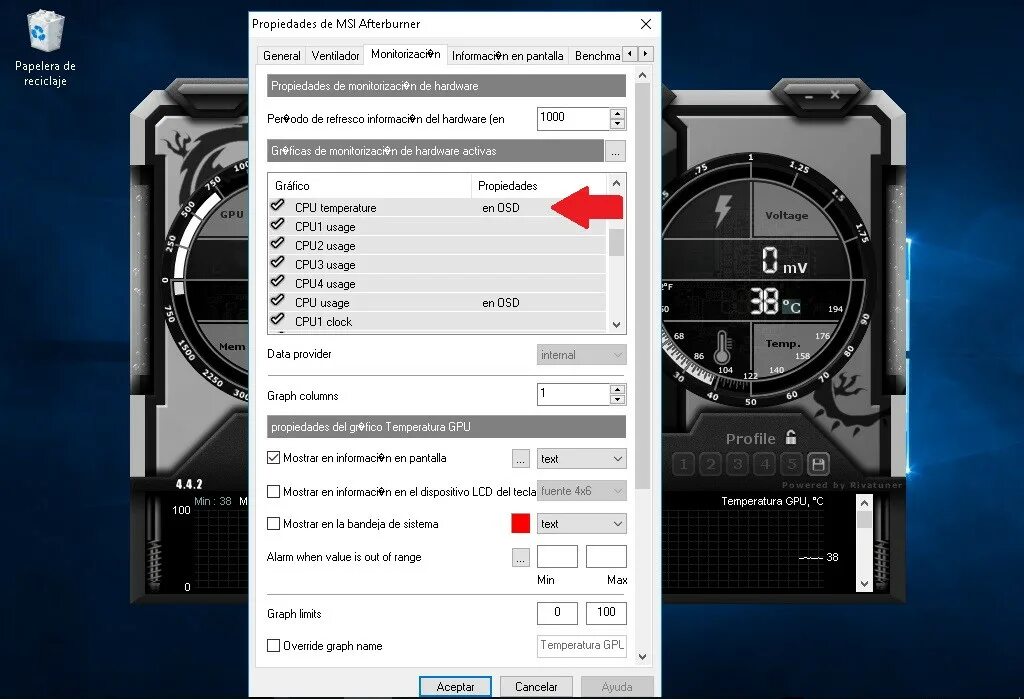Open the active graphs options ellipsis button
The height and width of the screenshot is (699, 1024).
coord(615,152)
